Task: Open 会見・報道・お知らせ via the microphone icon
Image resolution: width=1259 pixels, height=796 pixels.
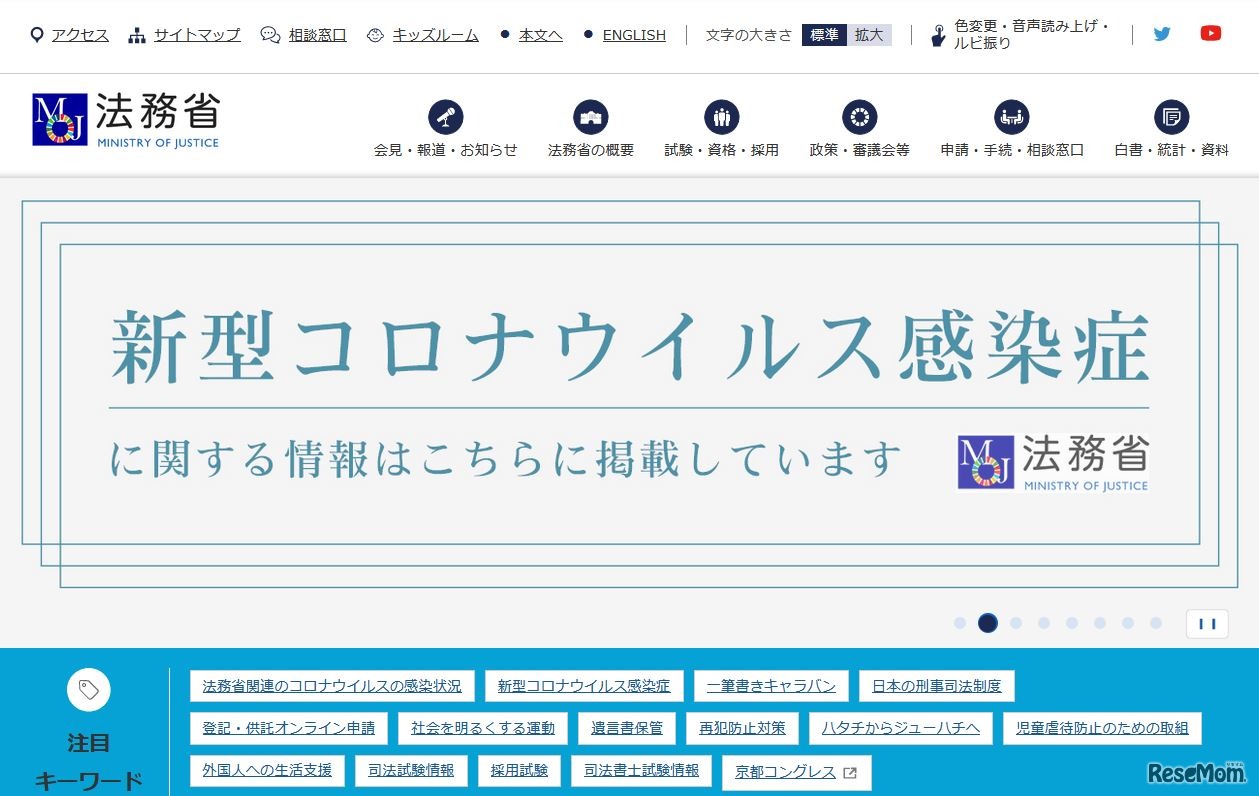Action: (x=444, y=117)
